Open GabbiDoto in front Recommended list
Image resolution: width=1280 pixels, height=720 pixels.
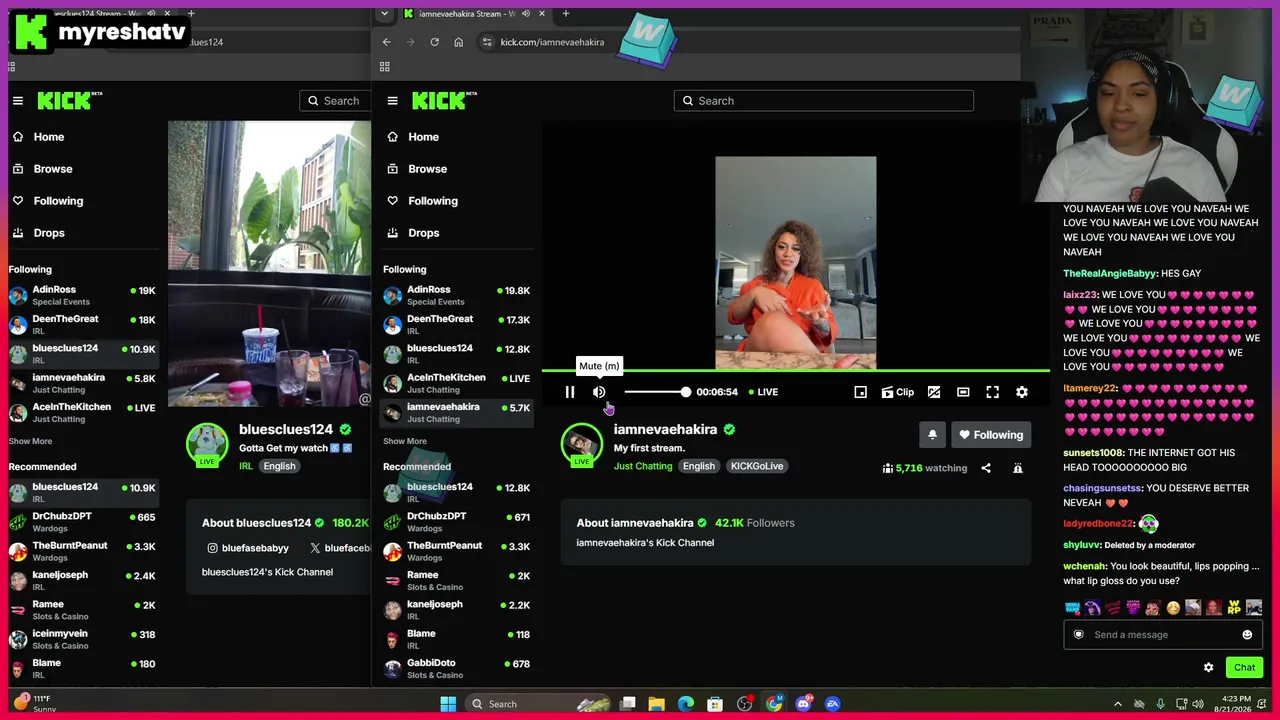(457, 668)
